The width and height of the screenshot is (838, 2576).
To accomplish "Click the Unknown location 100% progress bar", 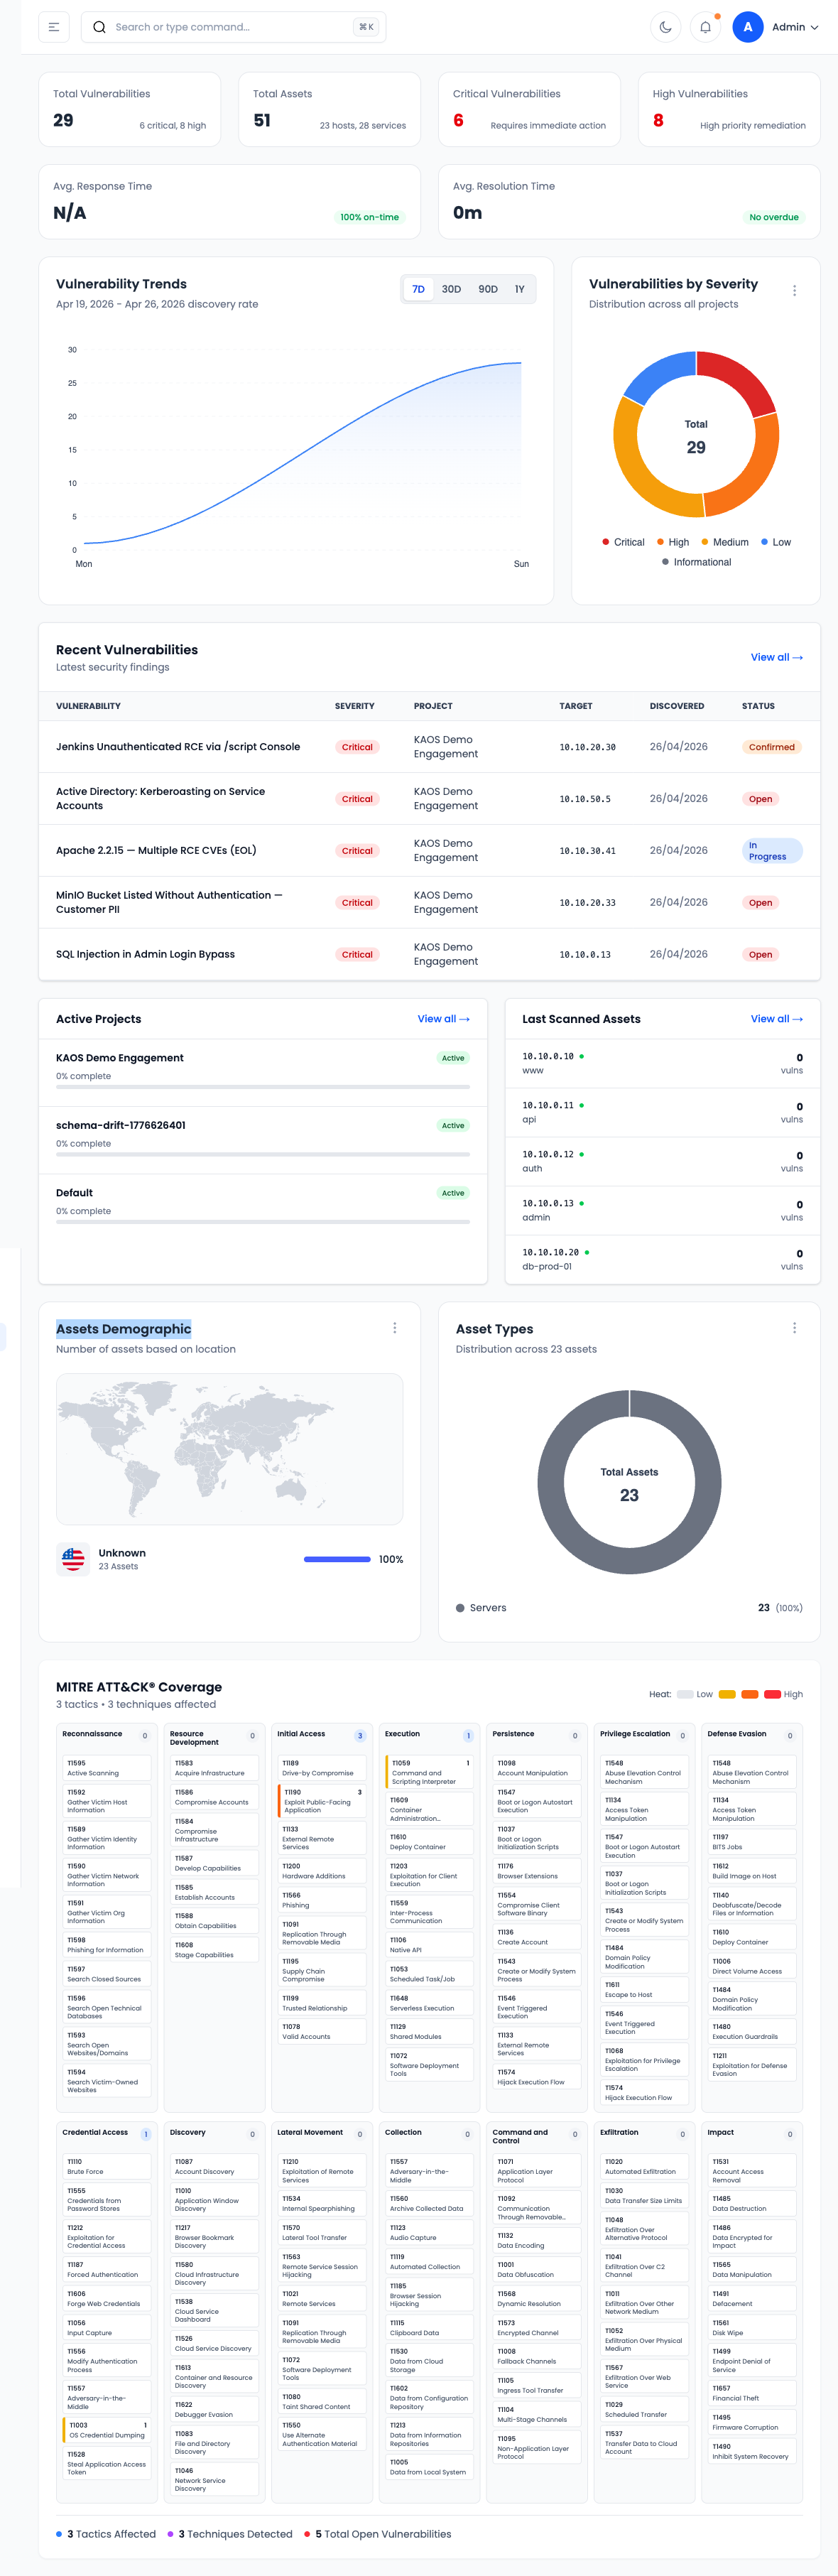I will (x=337, y=1559).
